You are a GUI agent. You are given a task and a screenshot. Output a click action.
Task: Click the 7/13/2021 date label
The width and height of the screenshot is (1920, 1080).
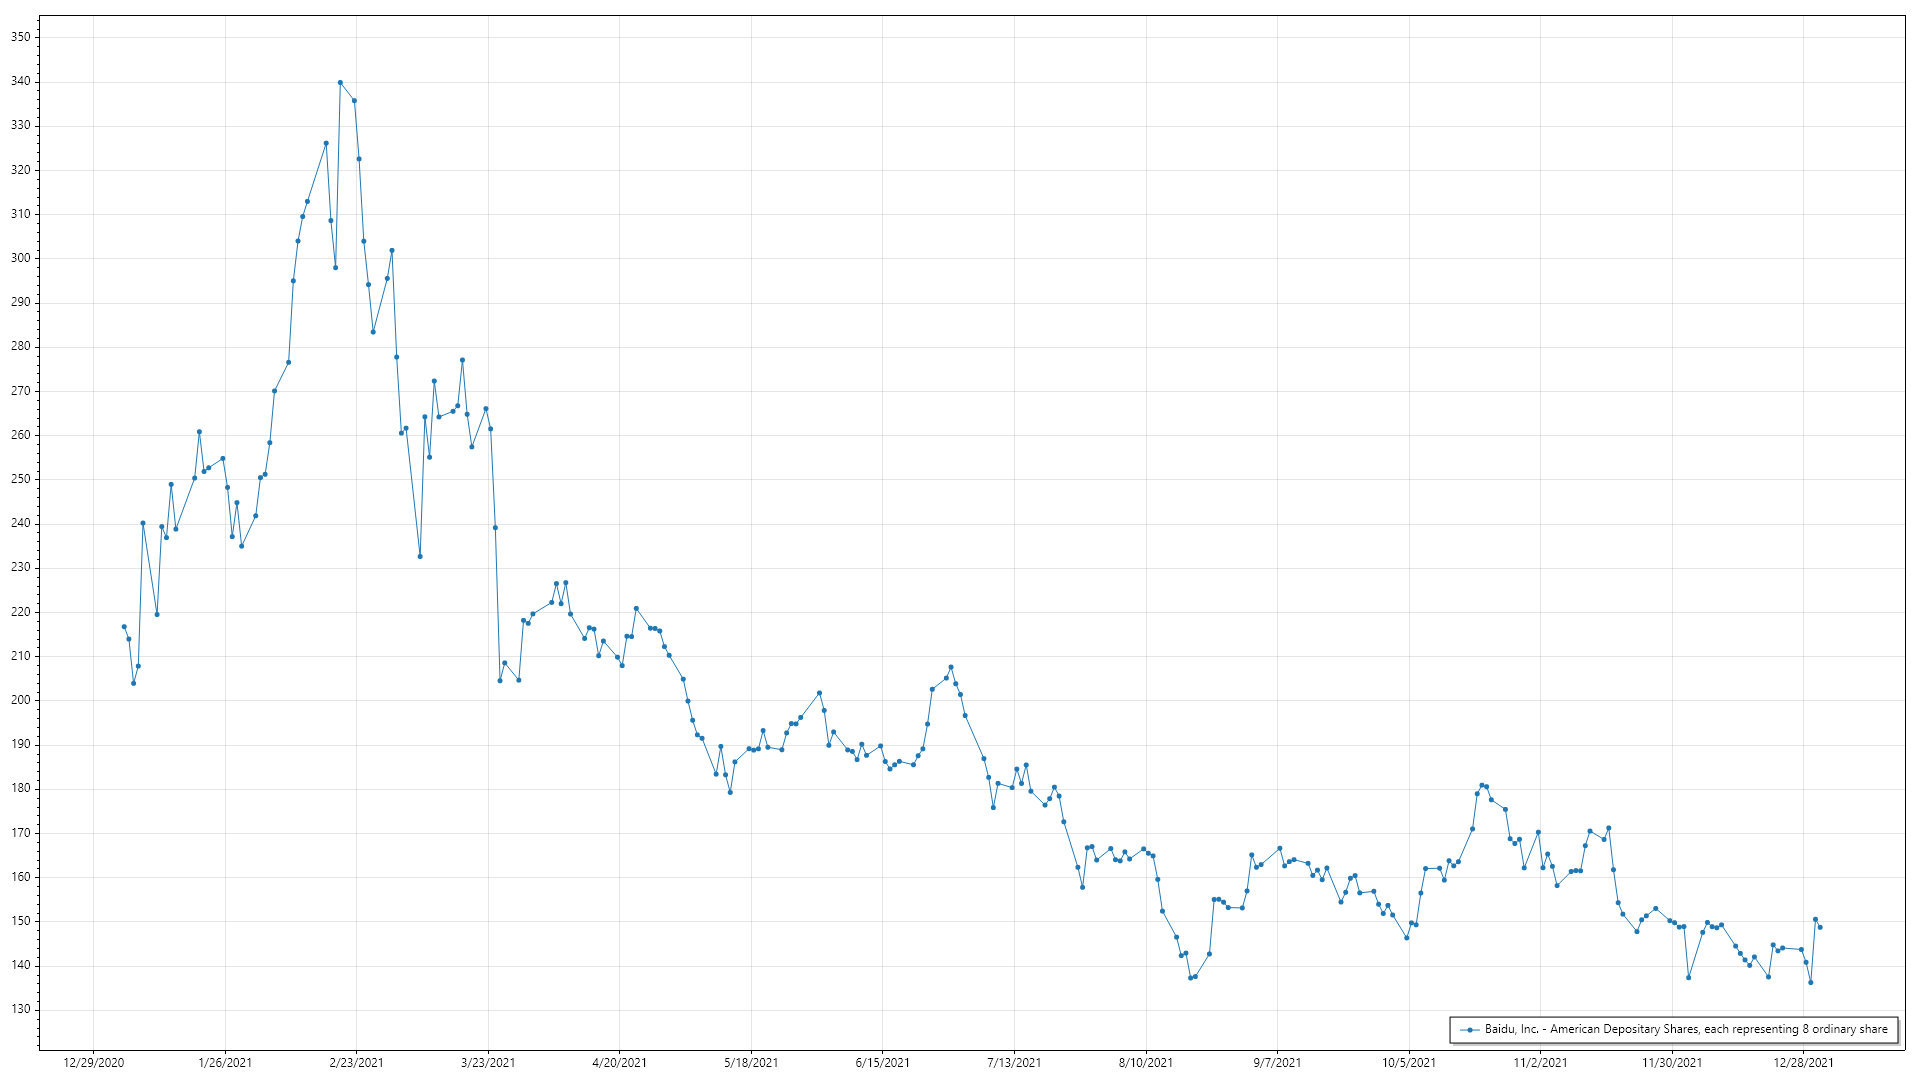point(1014,1063)
